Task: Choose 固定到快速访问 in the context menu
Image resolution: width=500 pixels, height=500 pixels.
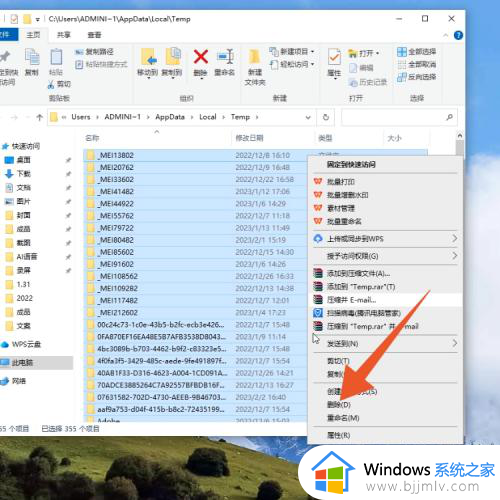Action: coord(351,164)
